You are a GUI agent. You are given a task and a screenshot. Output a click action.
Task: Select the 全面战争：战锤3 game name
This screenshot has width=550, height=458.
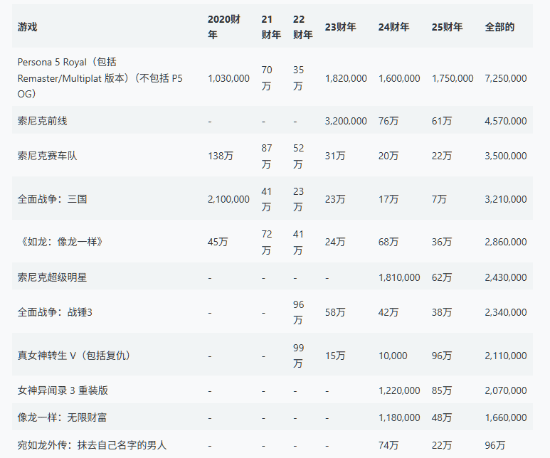tap(55, 312)
